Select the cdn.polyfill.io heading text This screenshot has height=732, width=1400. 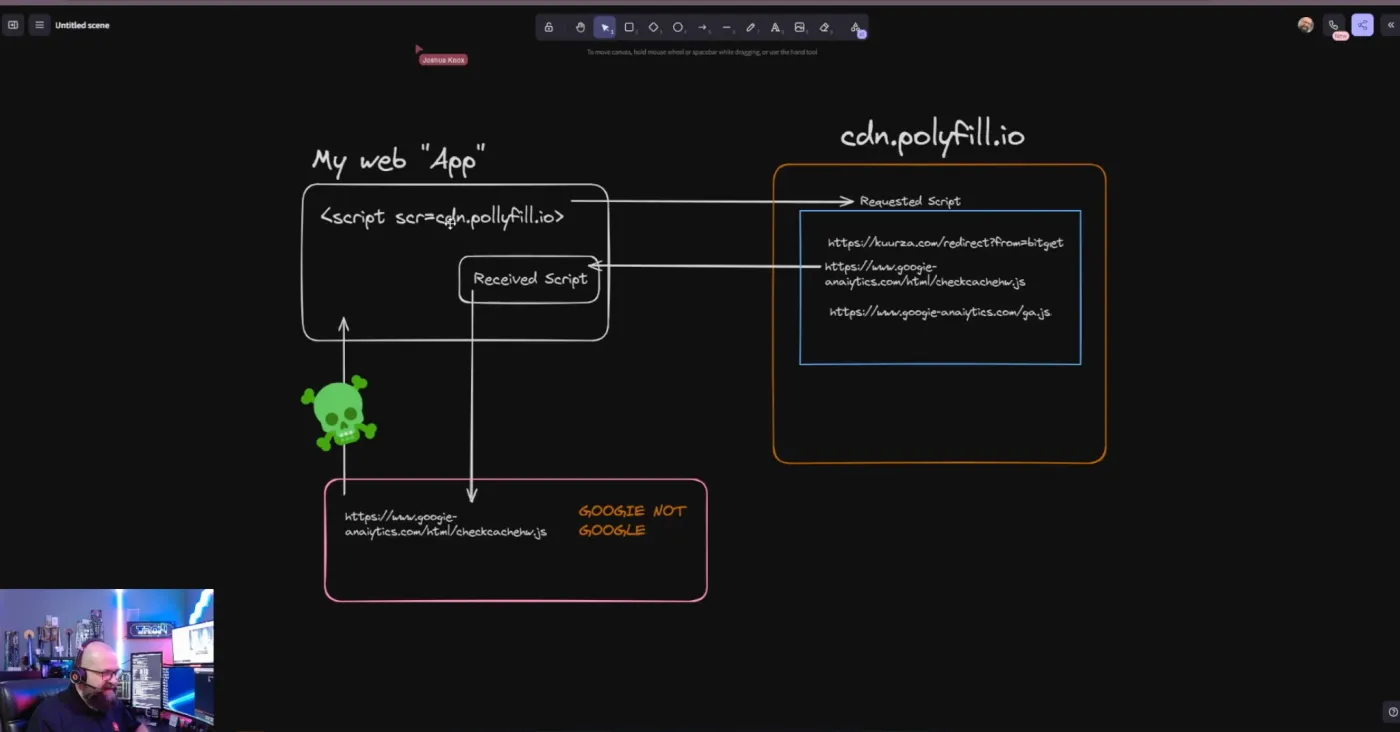(x=932, y=135)
